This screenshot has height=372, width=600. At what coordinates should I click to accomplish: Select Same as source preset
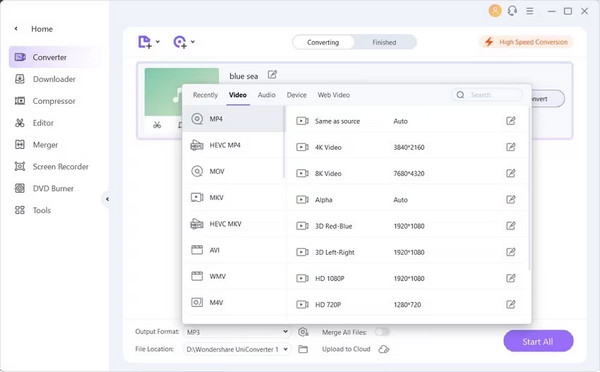point(406,121)
